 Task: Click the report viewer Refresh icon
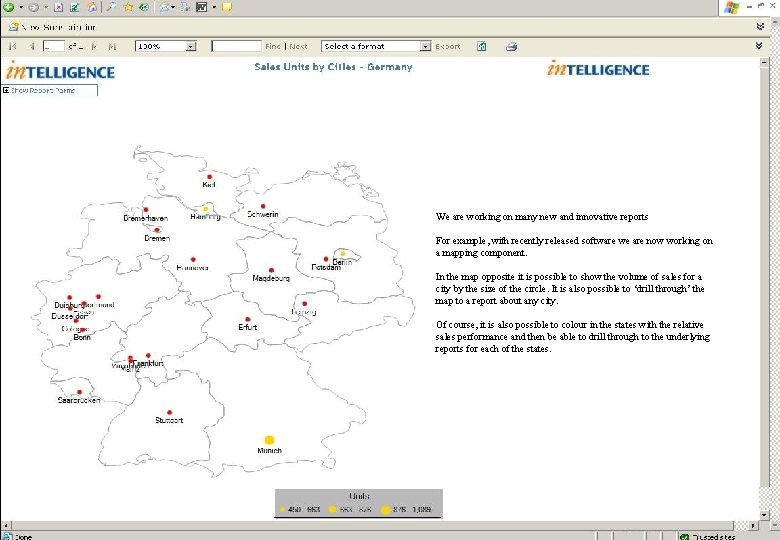[482, 46]
